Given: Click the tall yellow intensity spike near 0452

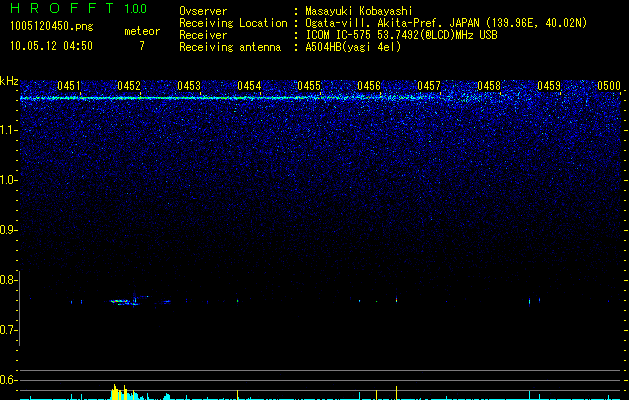Looking at the screenshot, I should pos(114,392).
